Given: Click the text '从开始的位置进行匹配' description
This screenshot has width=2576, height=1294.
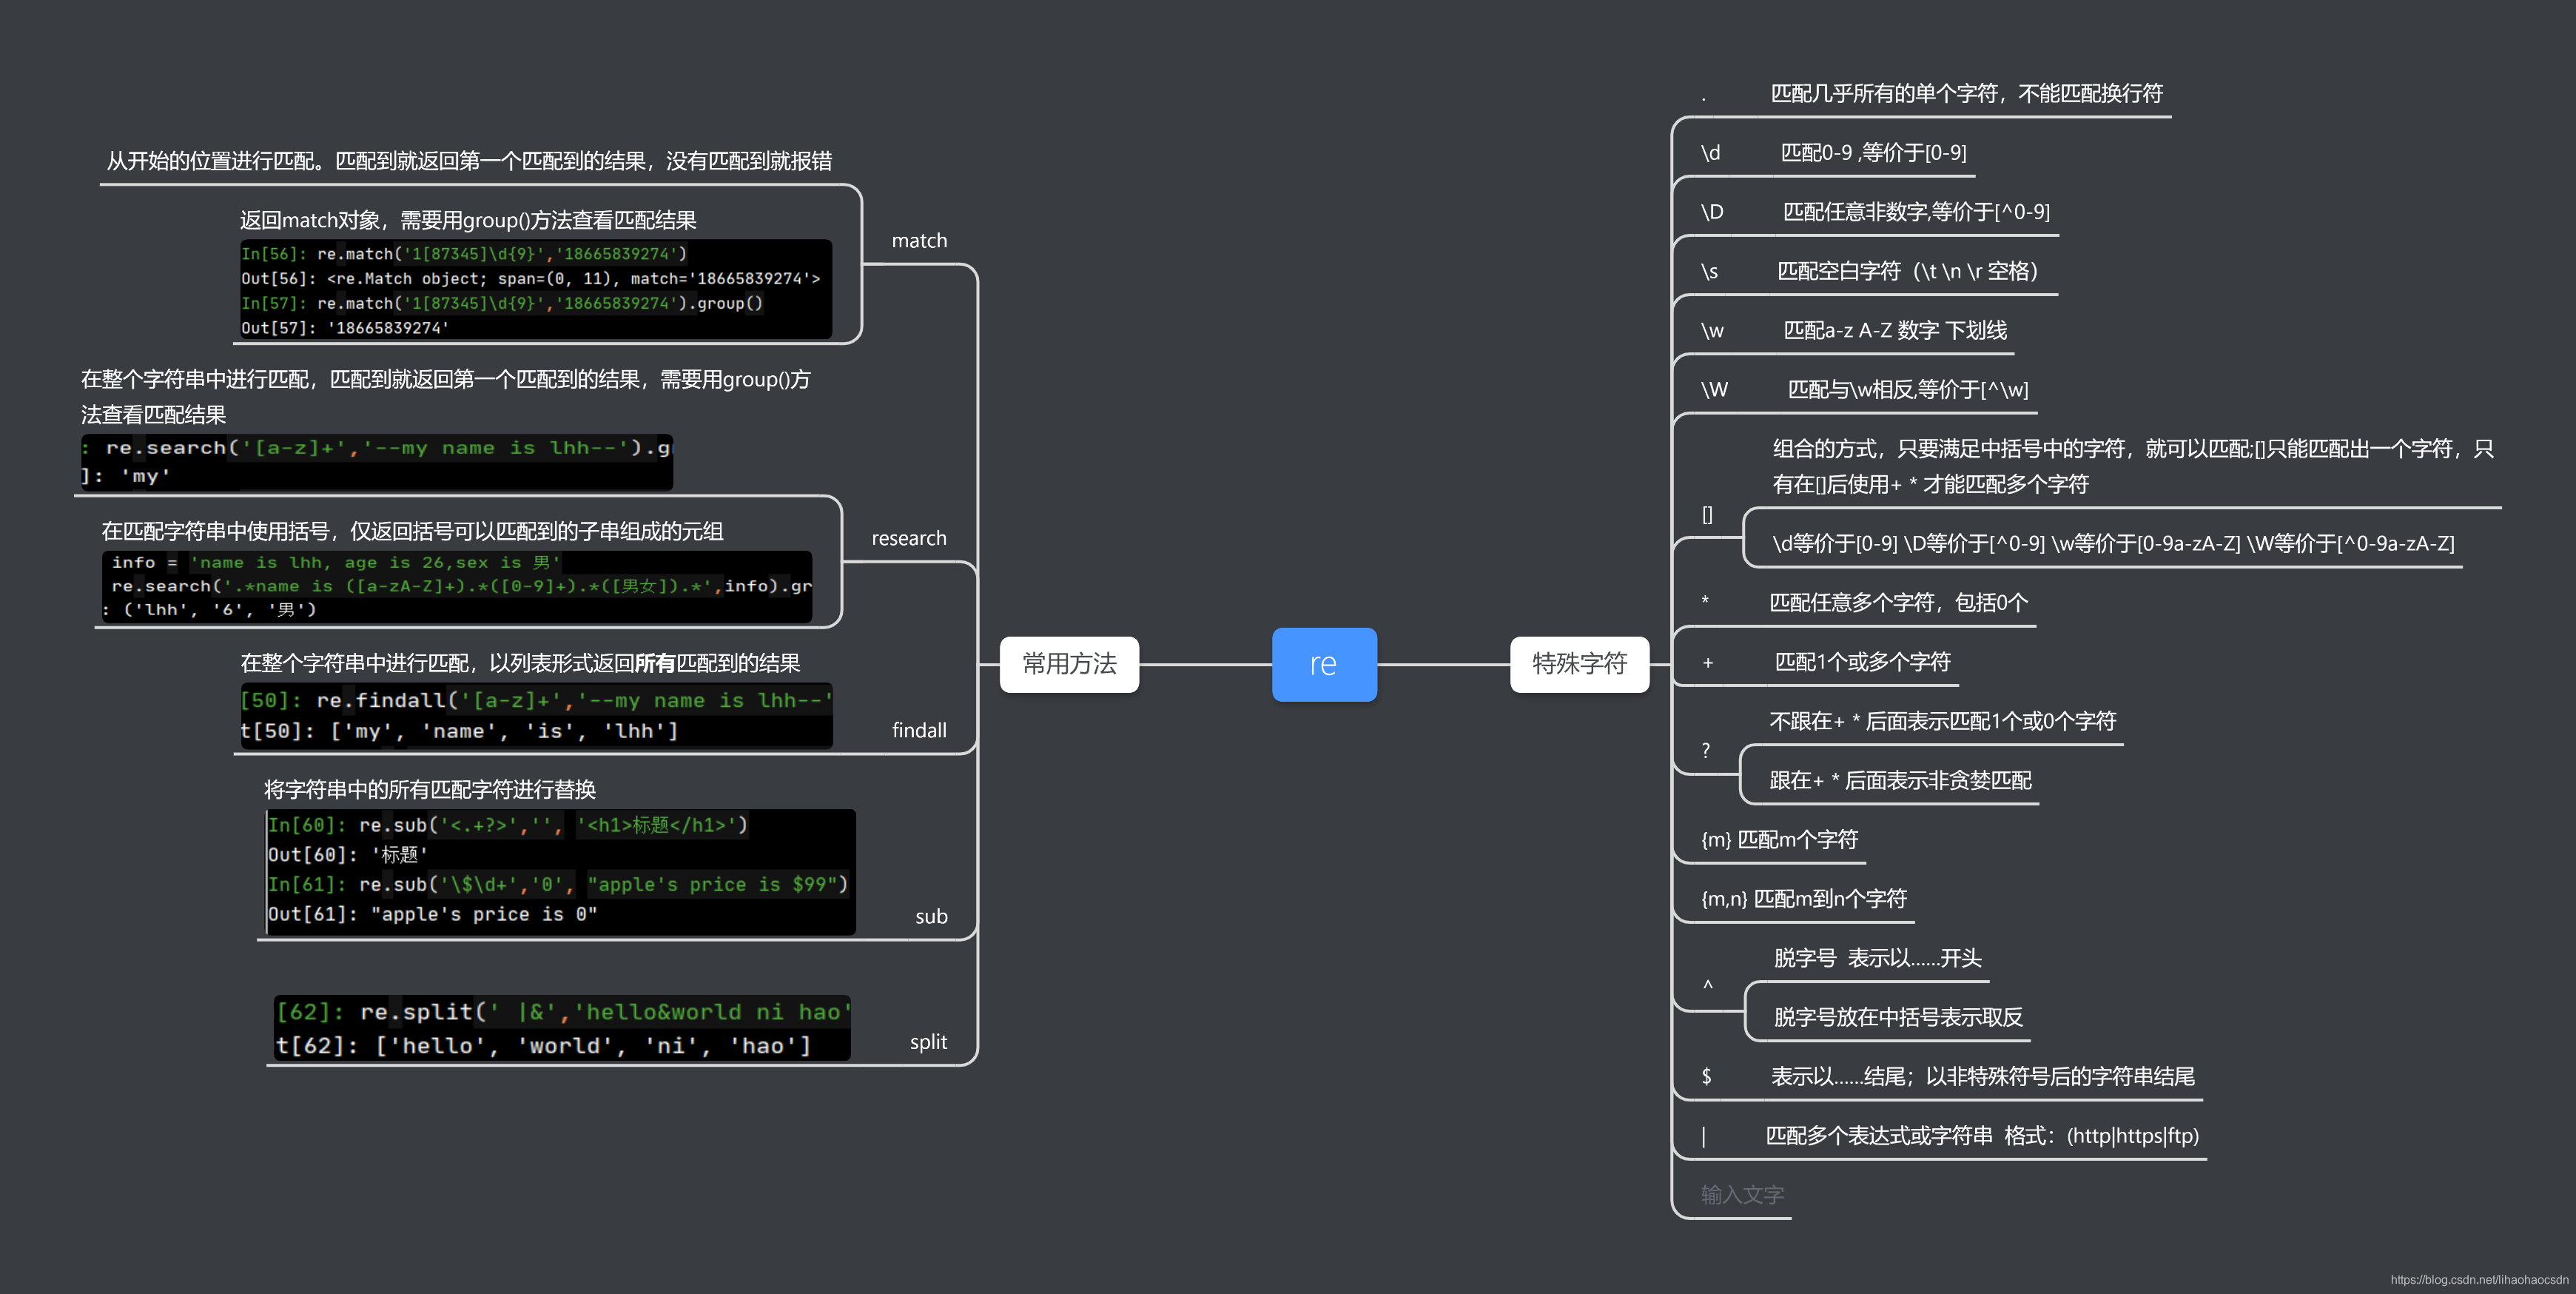Looking at the screenshot, I should 469,161.
